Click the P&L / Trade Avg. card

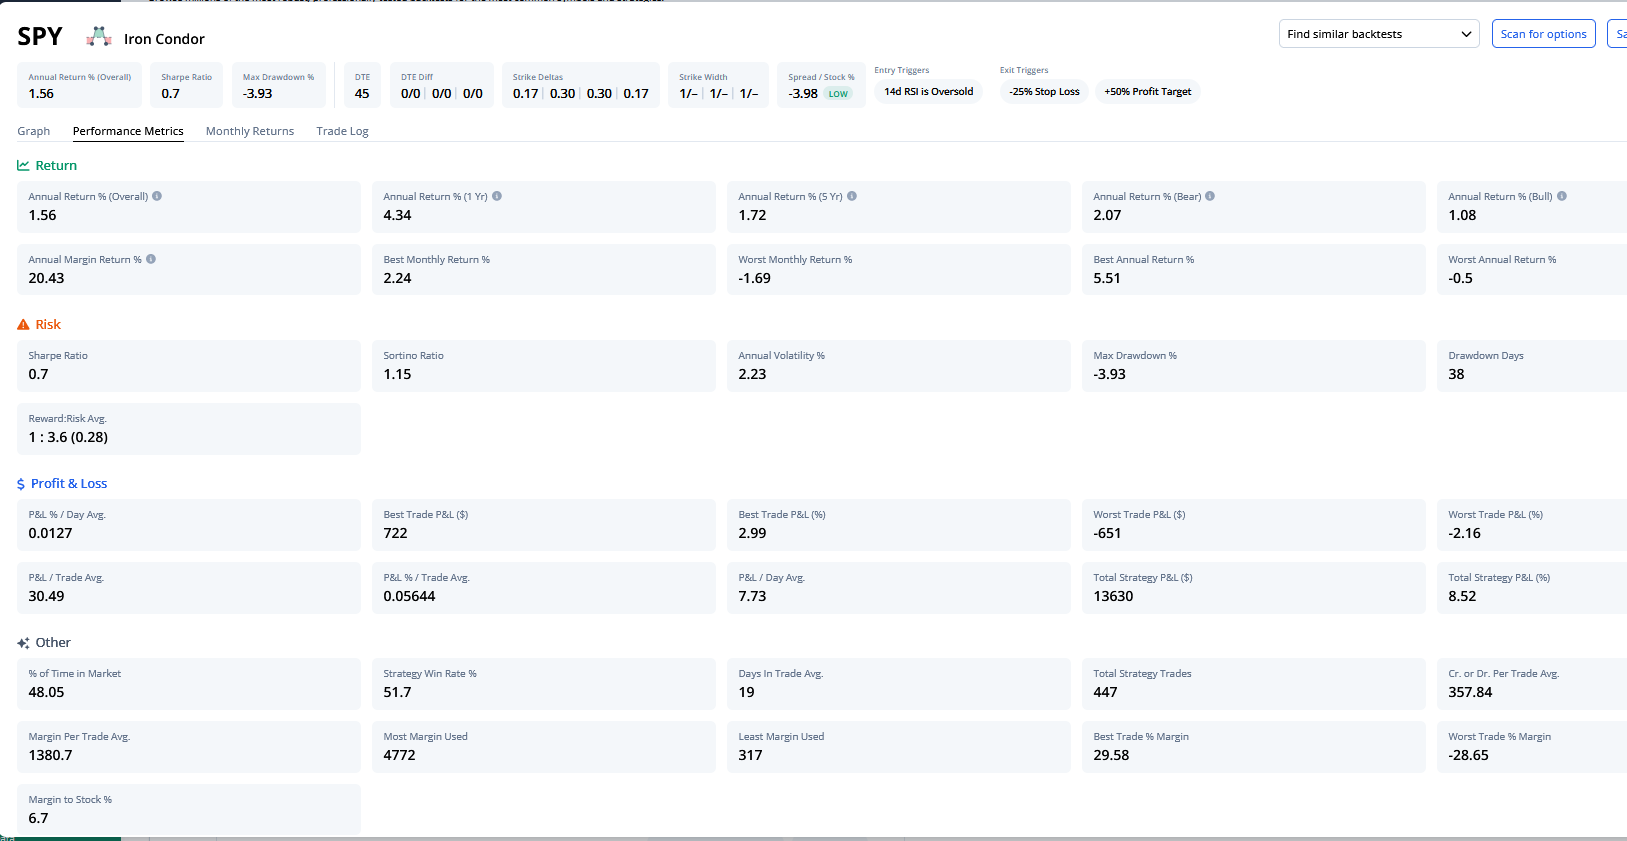pyautogui.click(x=189, y=587)
